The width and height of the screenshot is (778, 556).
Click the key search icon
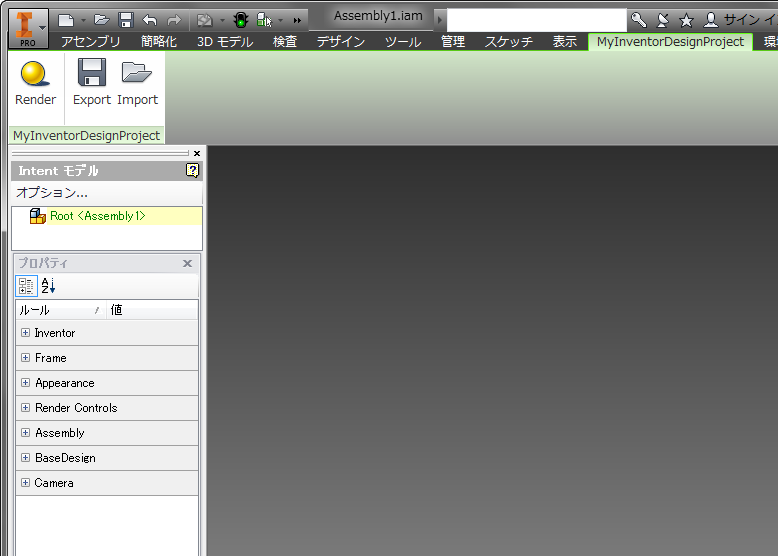point(639,20)
